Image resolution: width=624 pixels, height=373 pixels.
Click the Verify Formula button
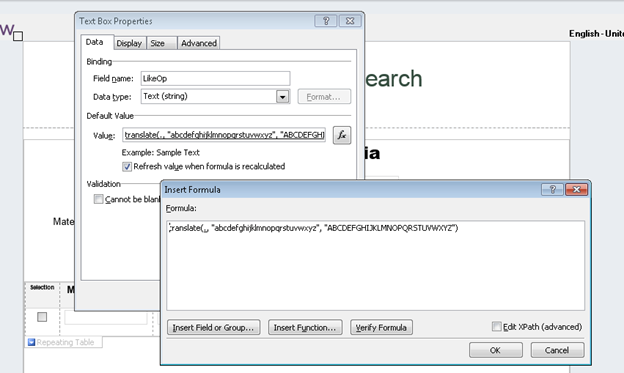click(x=381, y=328)
